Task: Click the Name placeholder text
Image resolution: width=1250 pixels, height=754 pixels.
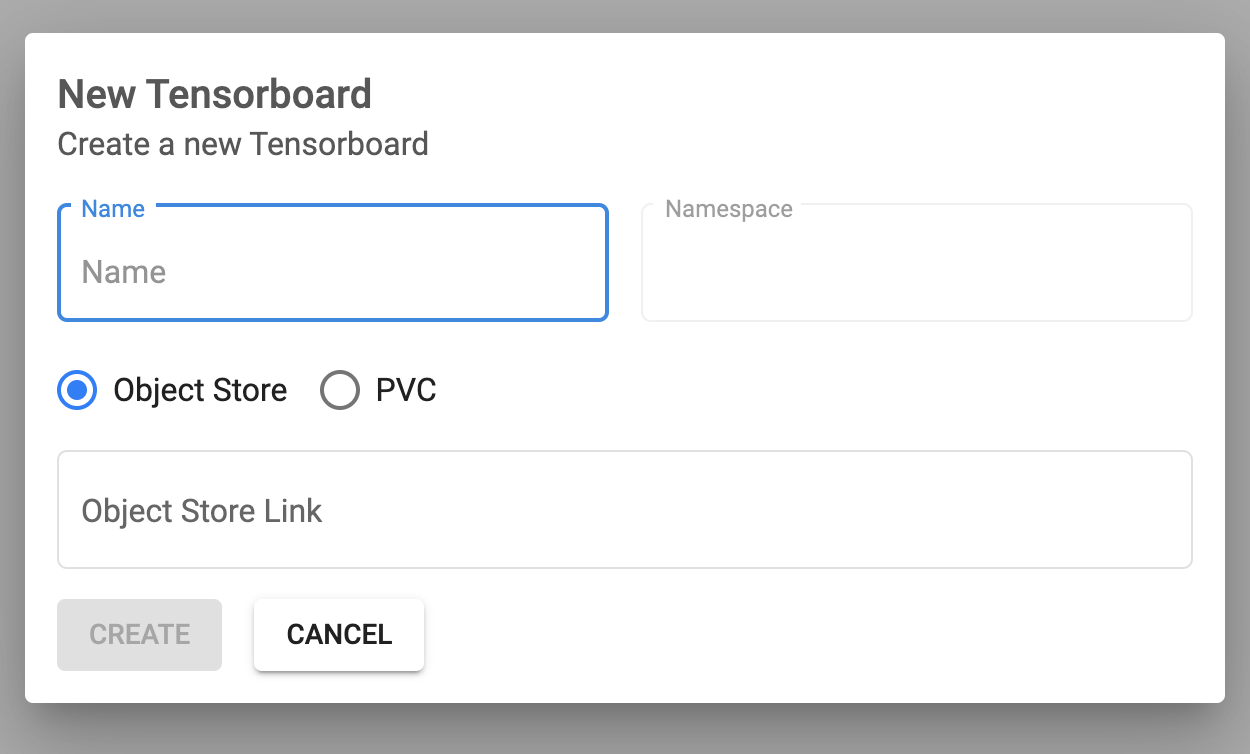Action: (123, 272)
